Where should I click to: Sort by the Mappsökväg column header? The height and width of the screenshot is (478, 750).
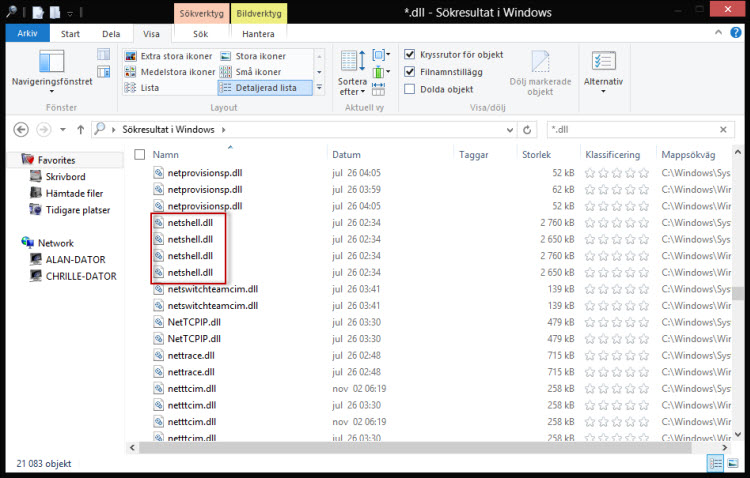tap(688, 155)
